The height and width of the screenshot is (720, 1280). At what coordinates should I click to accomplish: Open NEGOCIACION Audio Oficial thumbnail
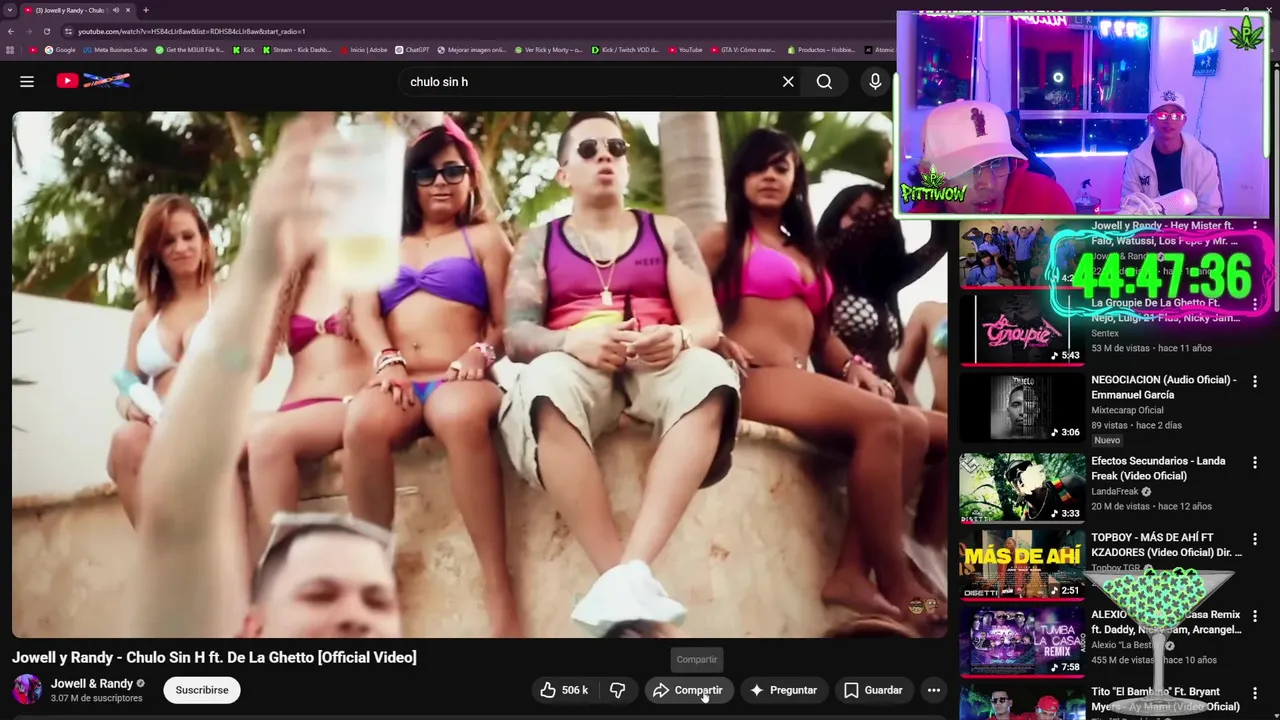pyautogui.click(x=1022, y=408)
